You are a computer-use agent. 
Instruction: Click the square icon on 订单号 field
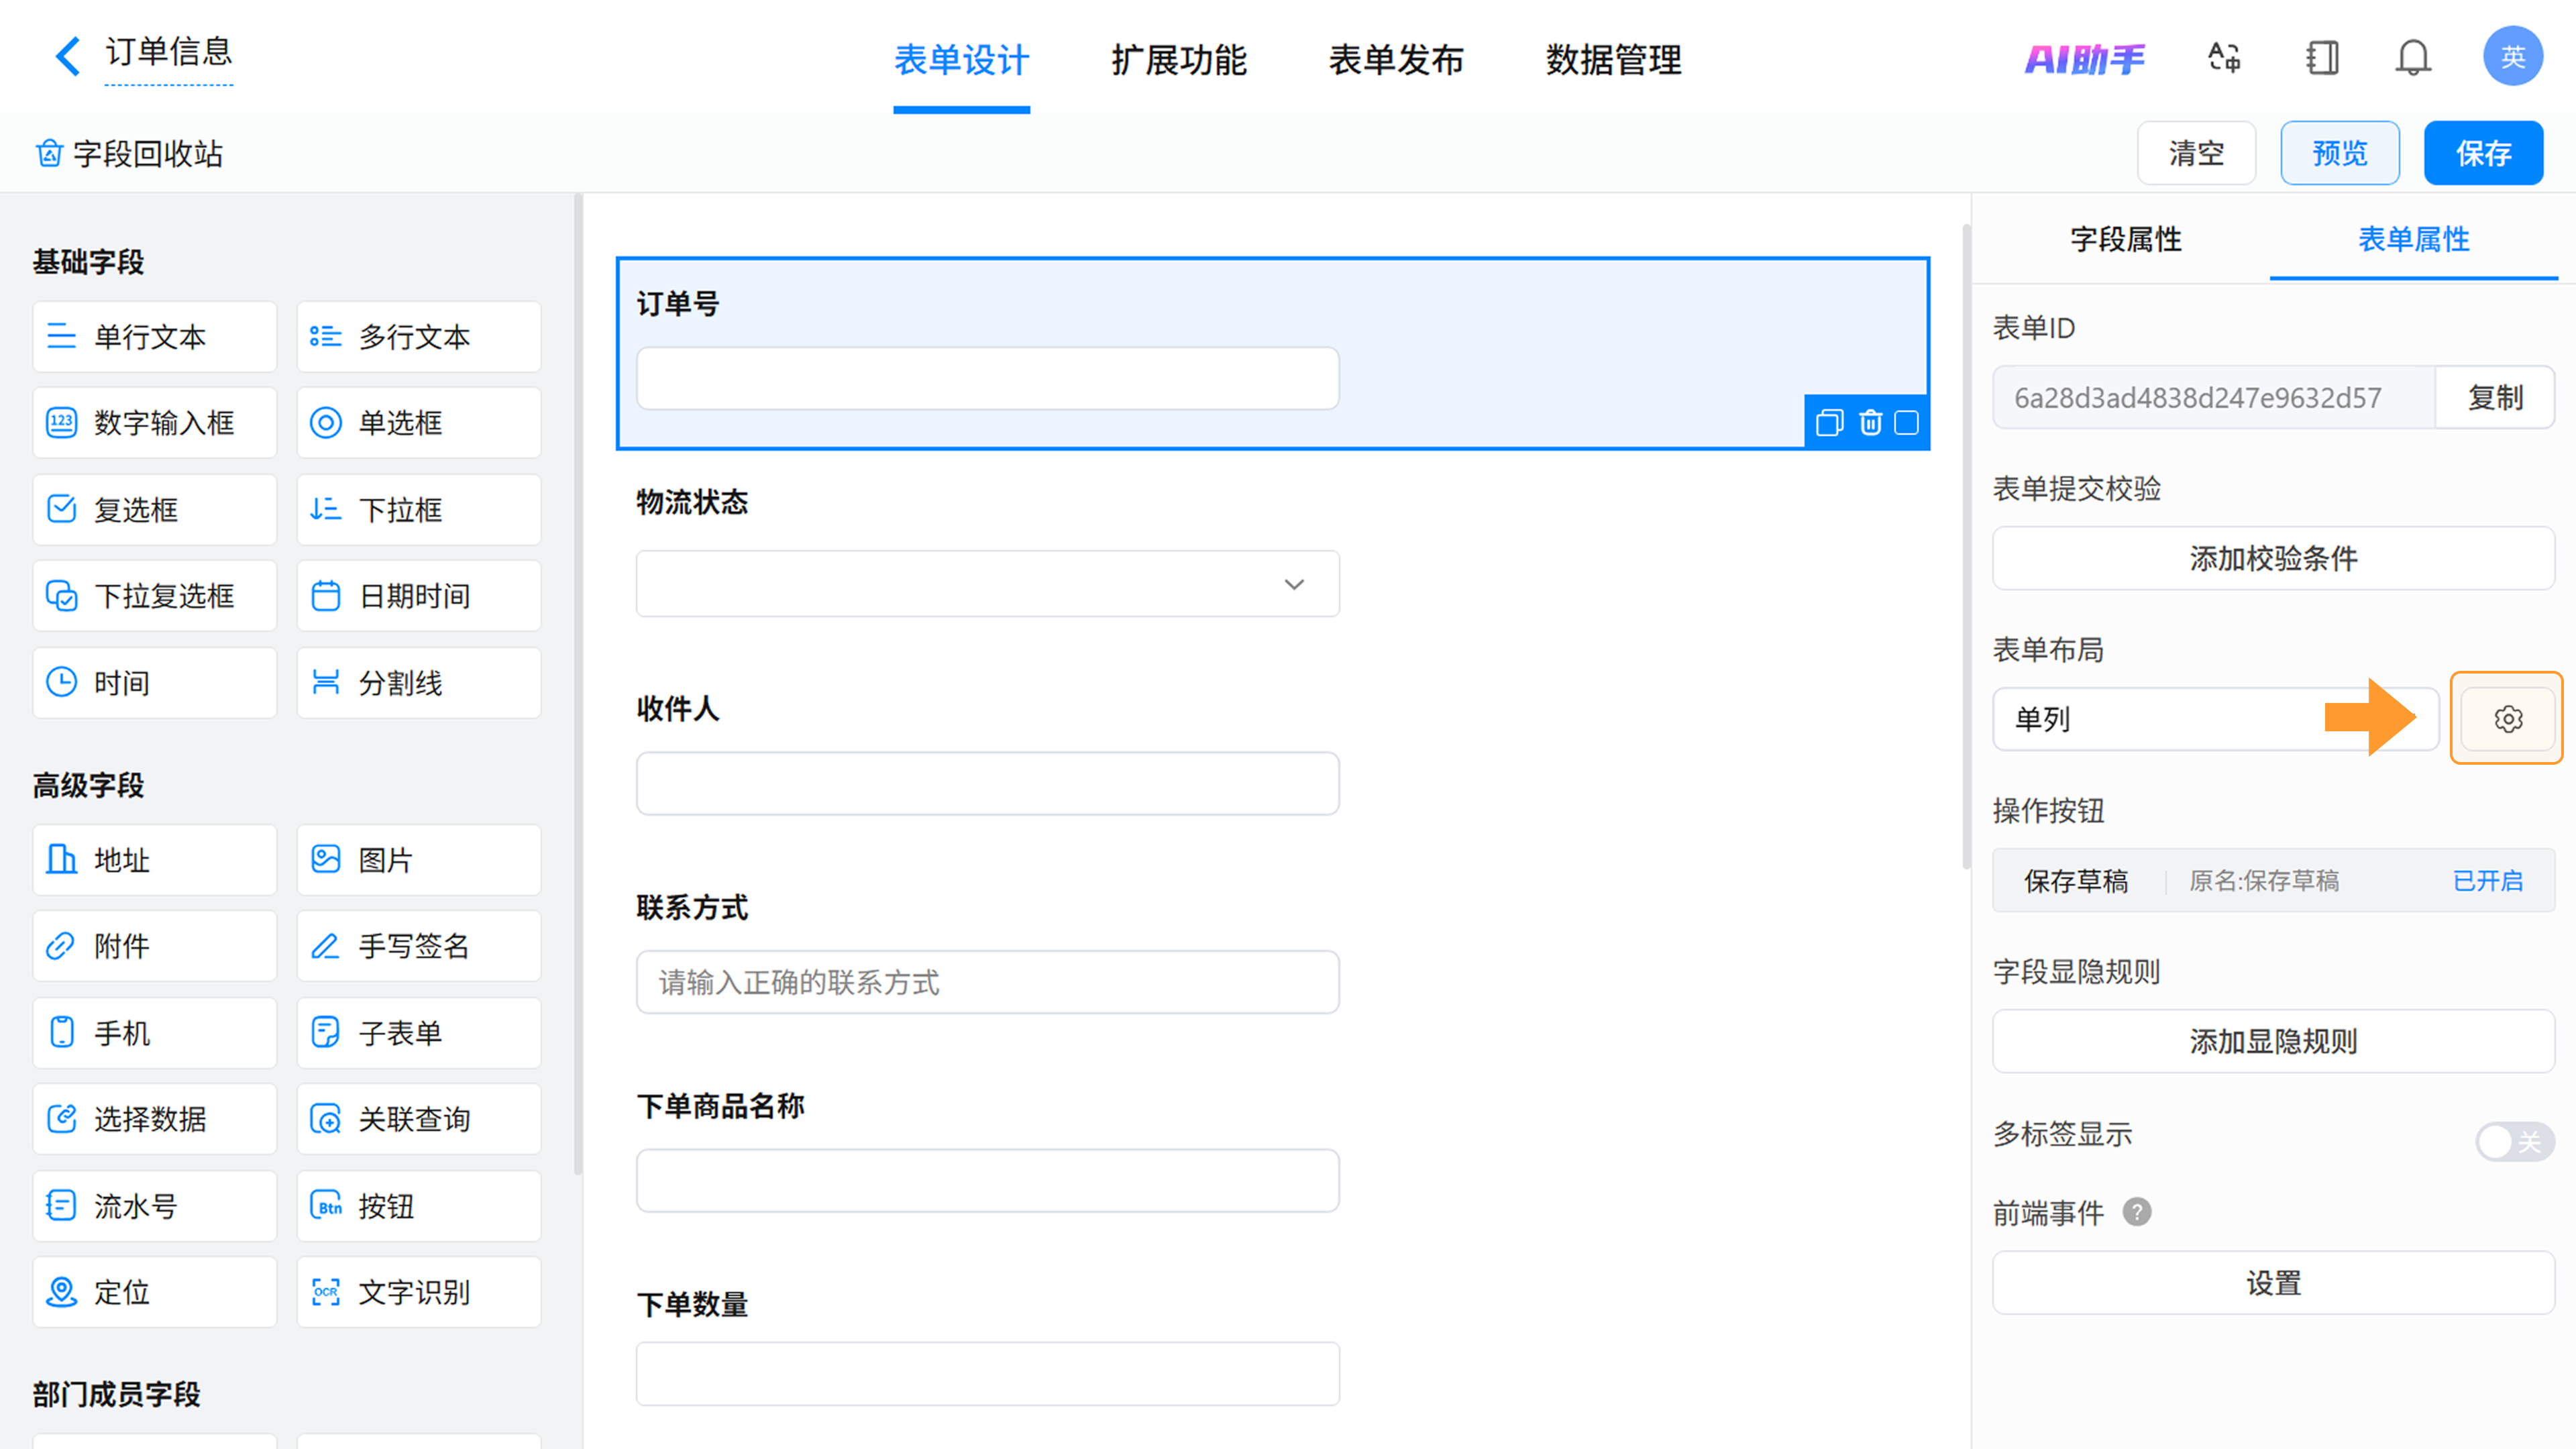(x=1907, y=423)
